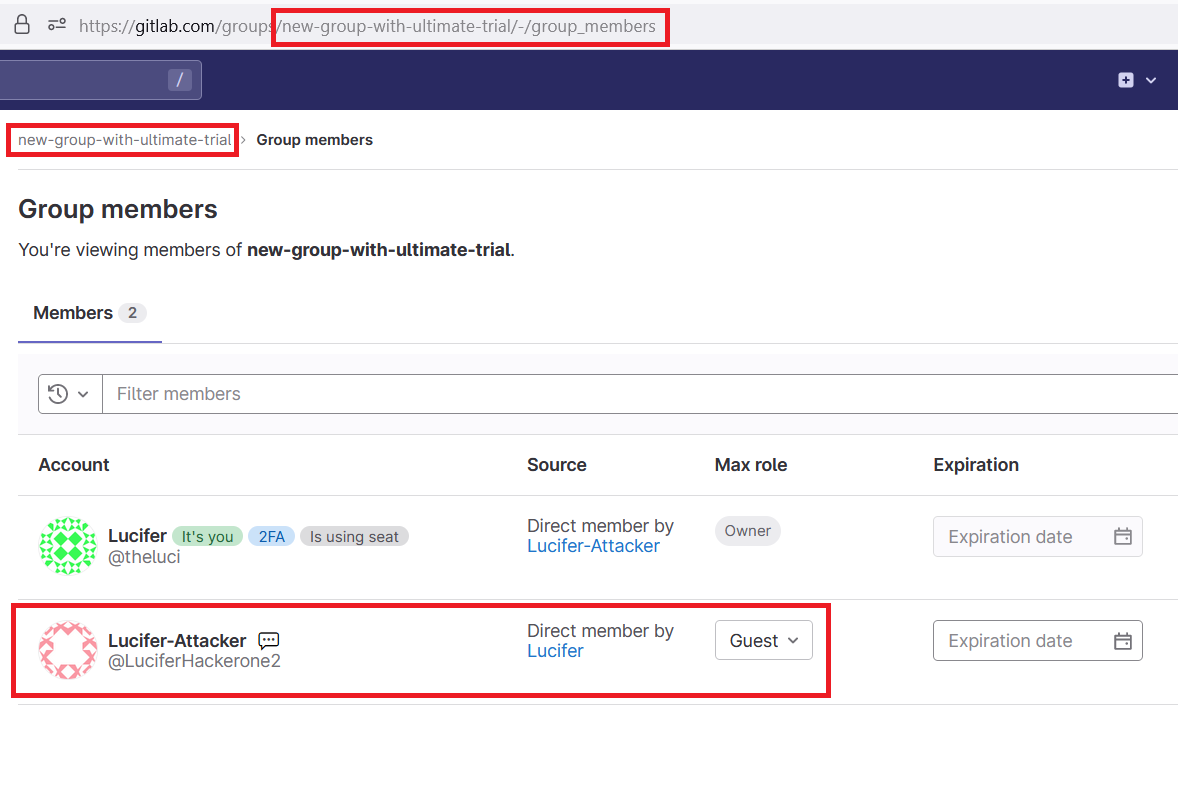Click Lucifer-Attacker's pink avatar

(x=67, y=650)
